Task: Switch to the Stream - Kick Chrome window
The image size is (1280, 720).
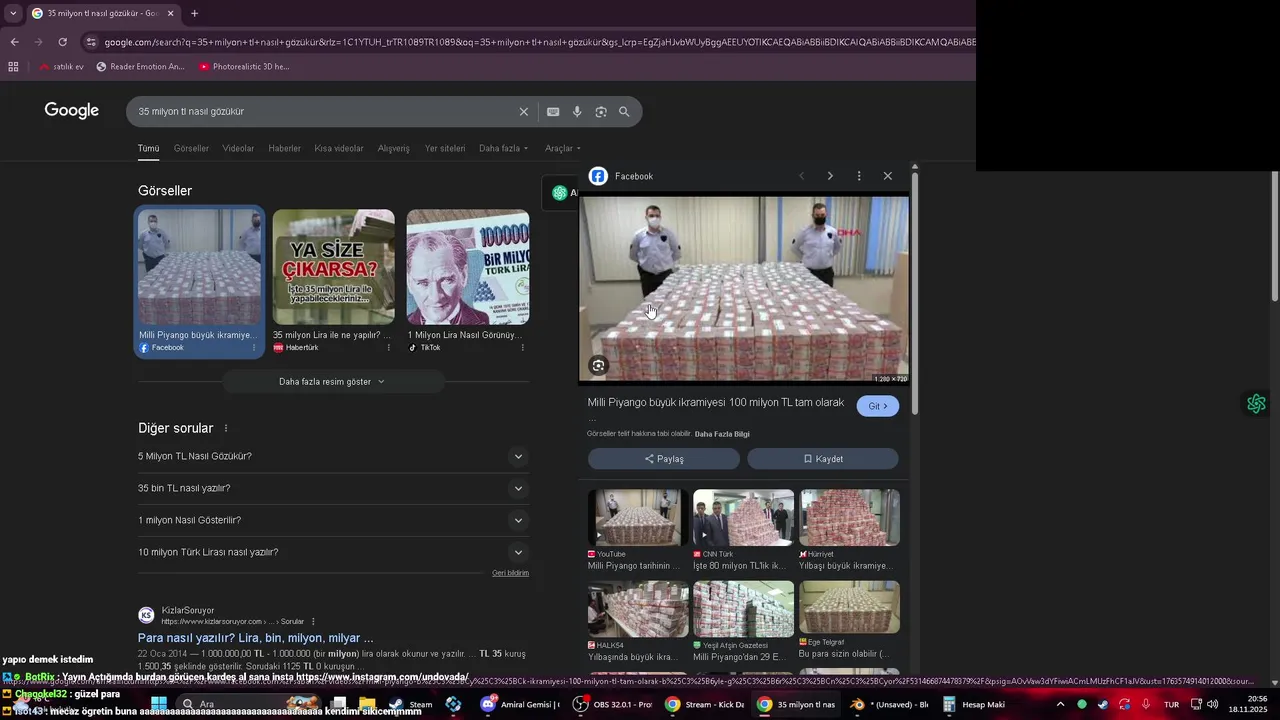Action: point(704,704)
